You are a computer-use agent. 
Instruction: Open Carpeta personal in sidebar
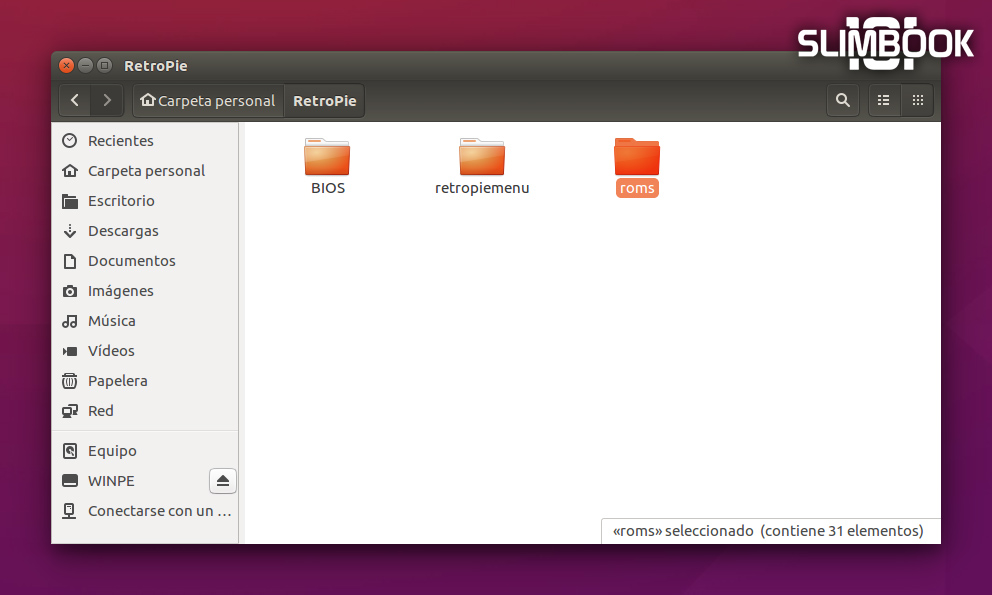pos(146,171)
